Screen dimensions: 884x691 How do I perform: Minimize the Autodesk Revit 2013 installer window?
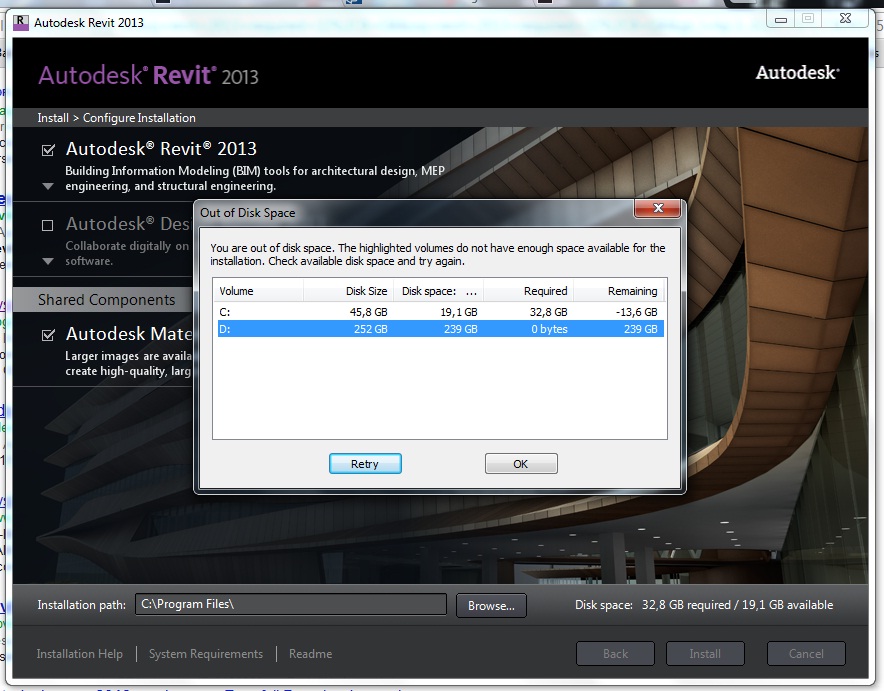point(781,19)
